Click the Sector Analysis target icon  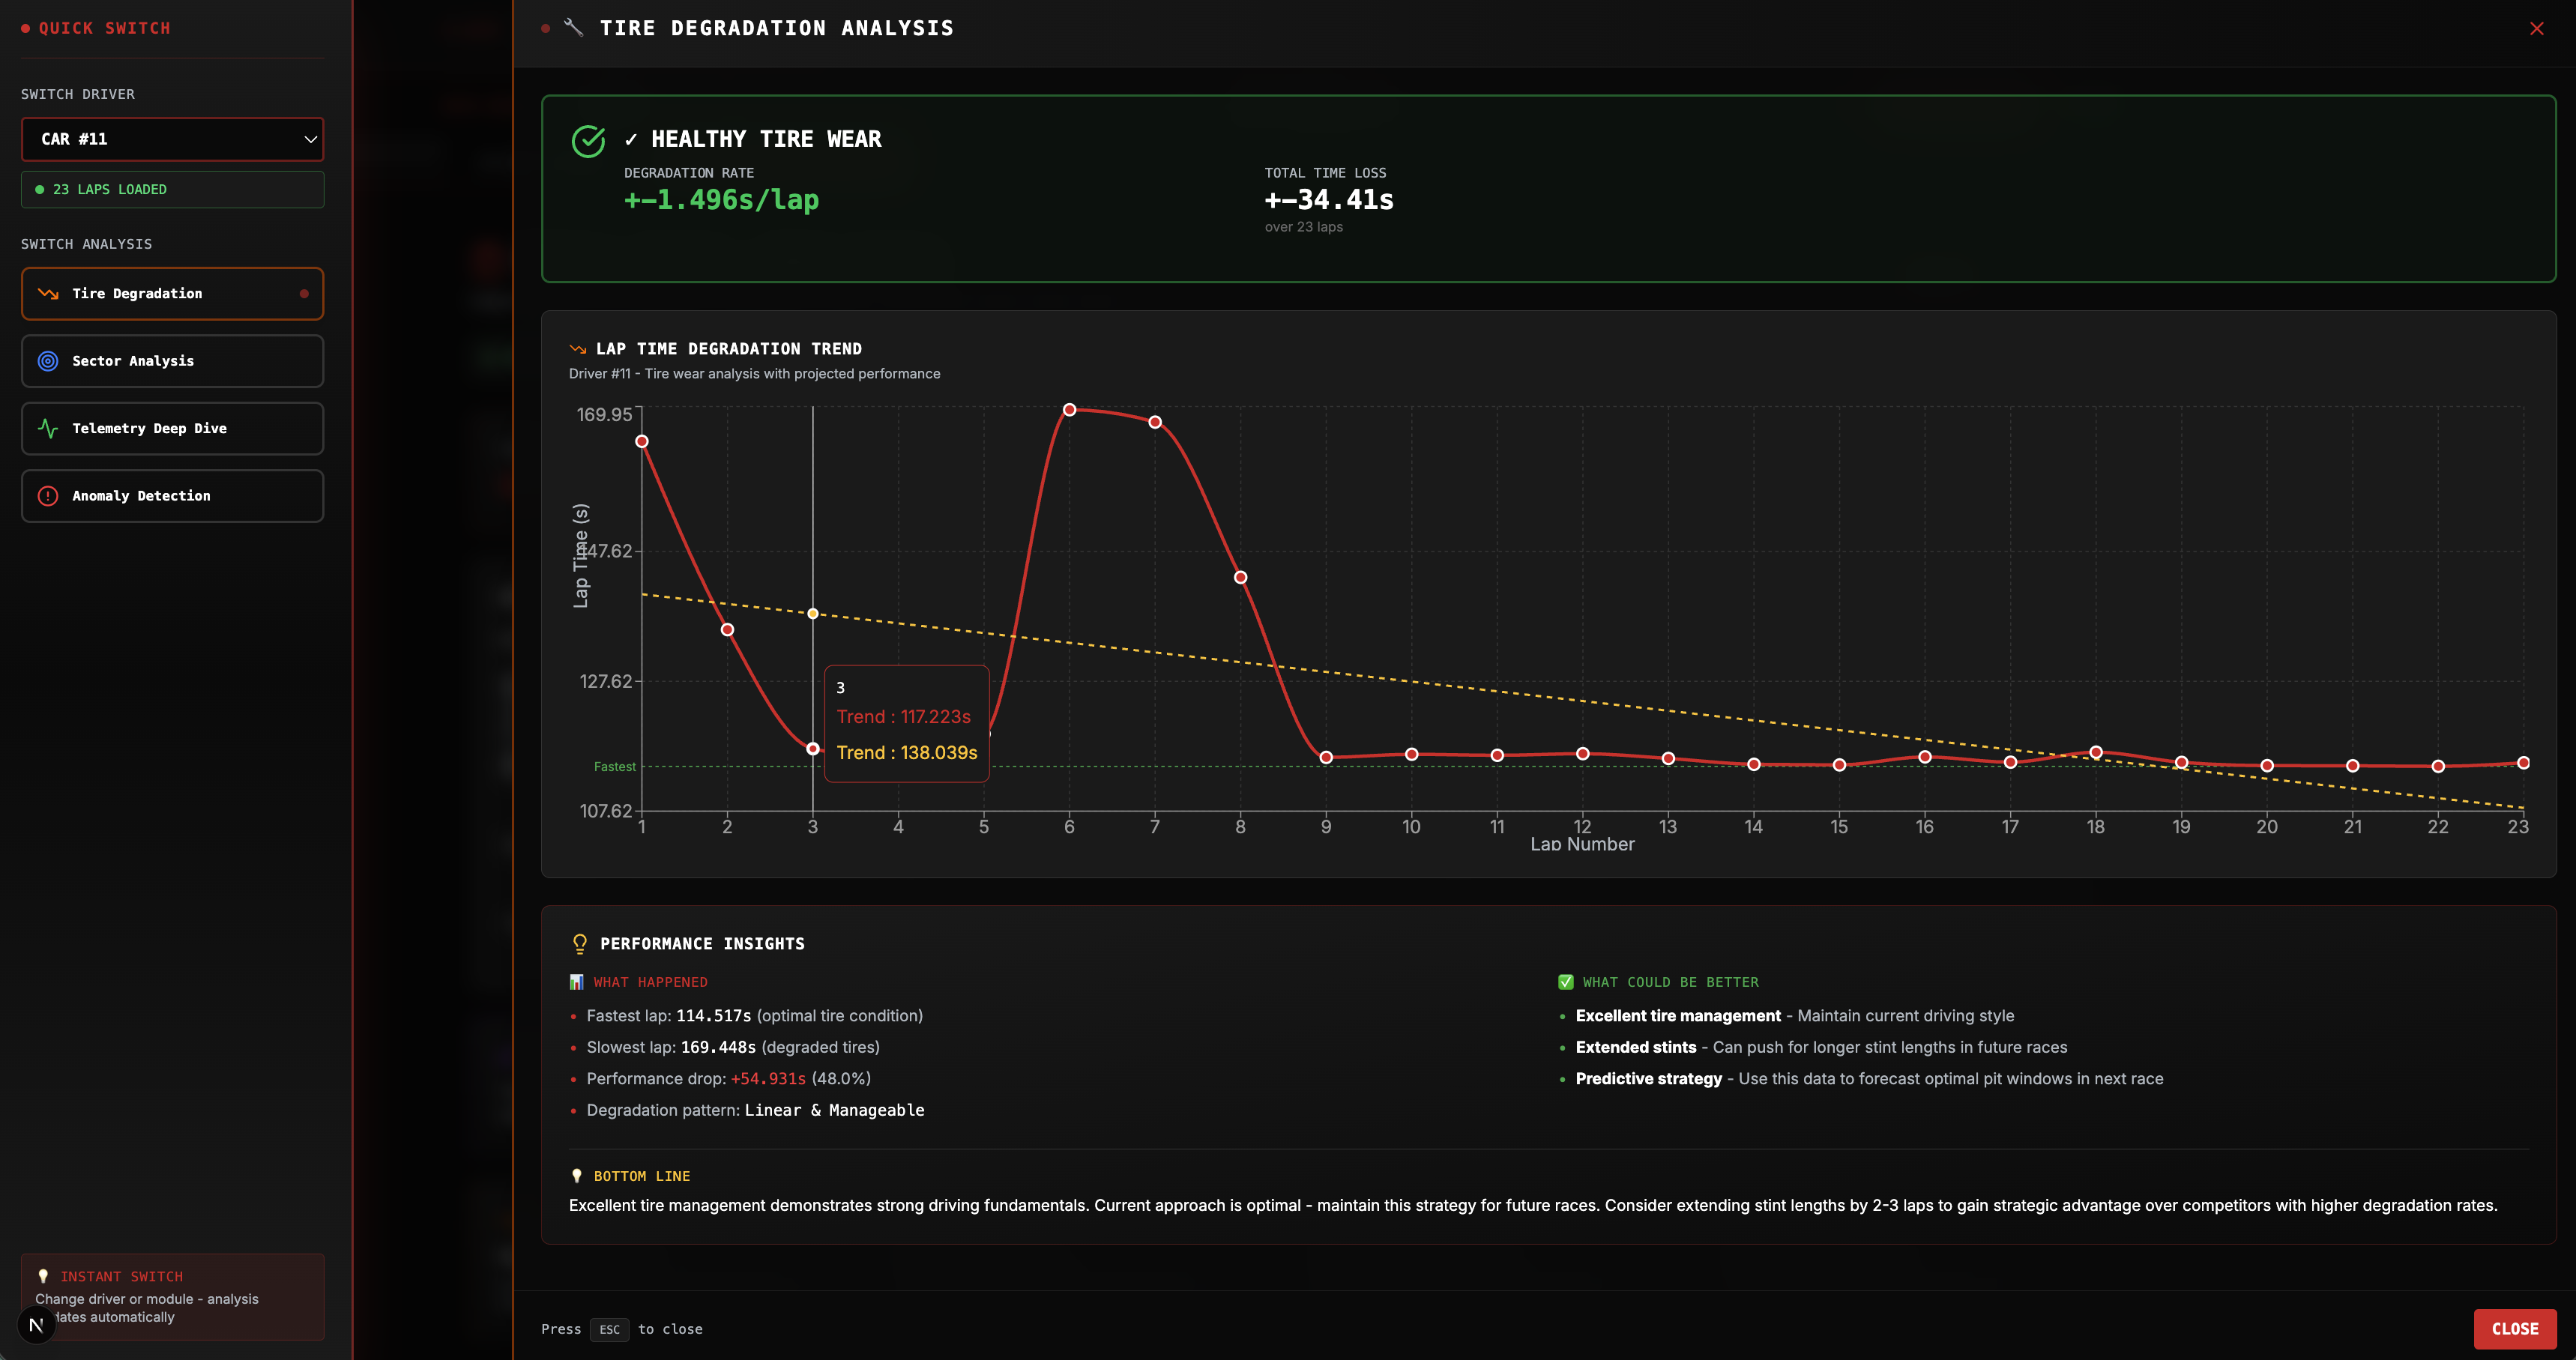point(48,361)
